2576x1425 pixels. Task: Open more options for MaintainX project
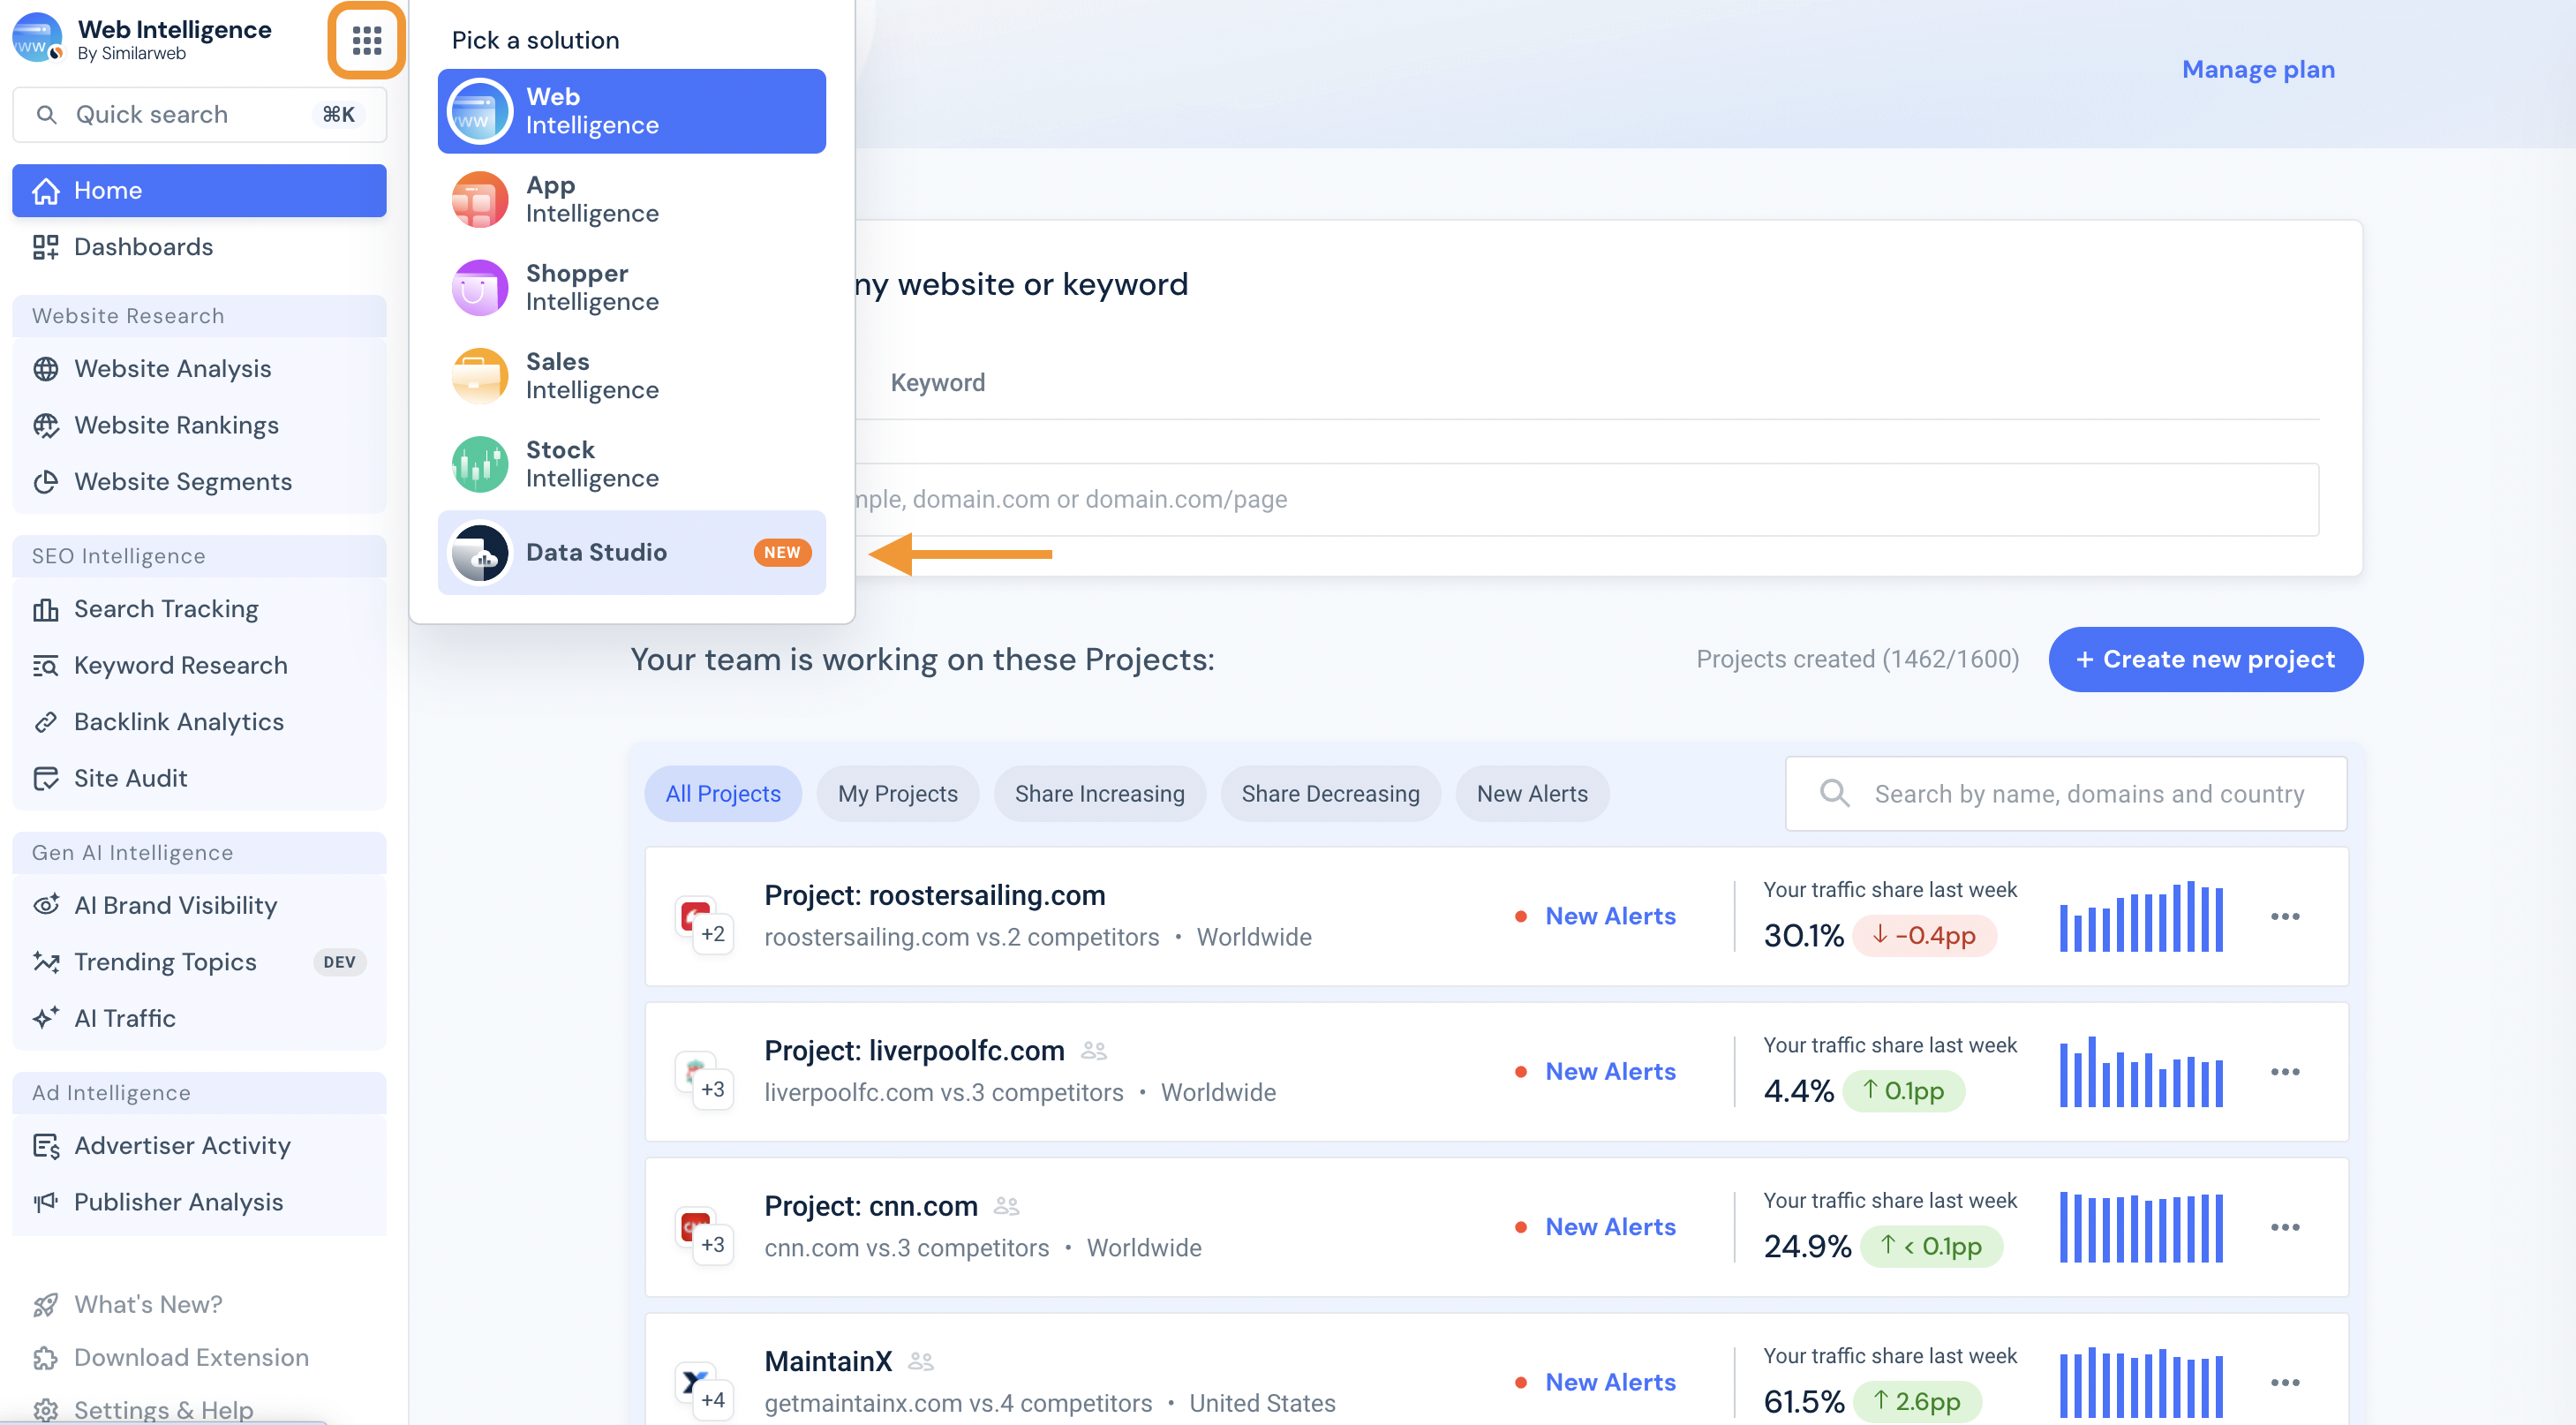(x=2285, y=1383)
